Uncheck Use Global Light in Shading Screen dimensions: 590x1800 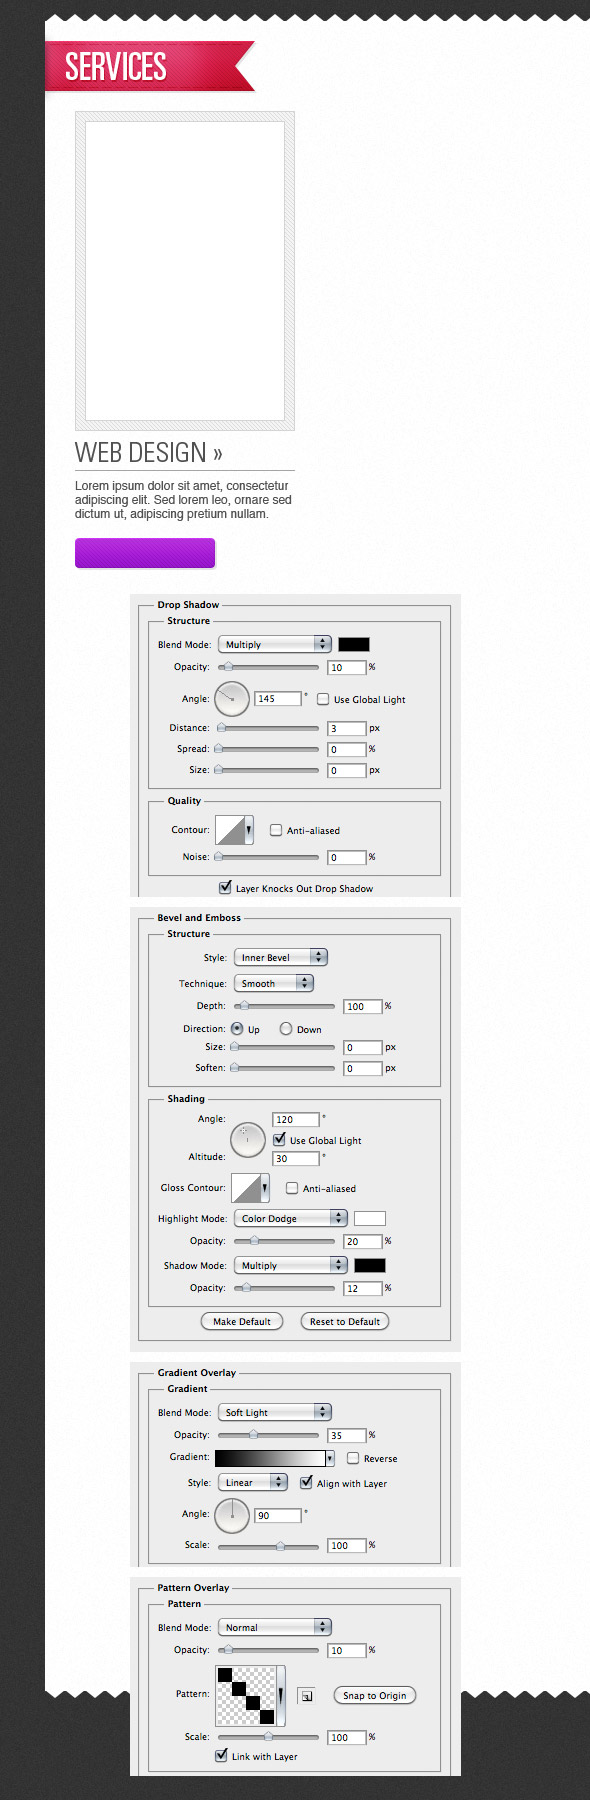click(279, 1139)
